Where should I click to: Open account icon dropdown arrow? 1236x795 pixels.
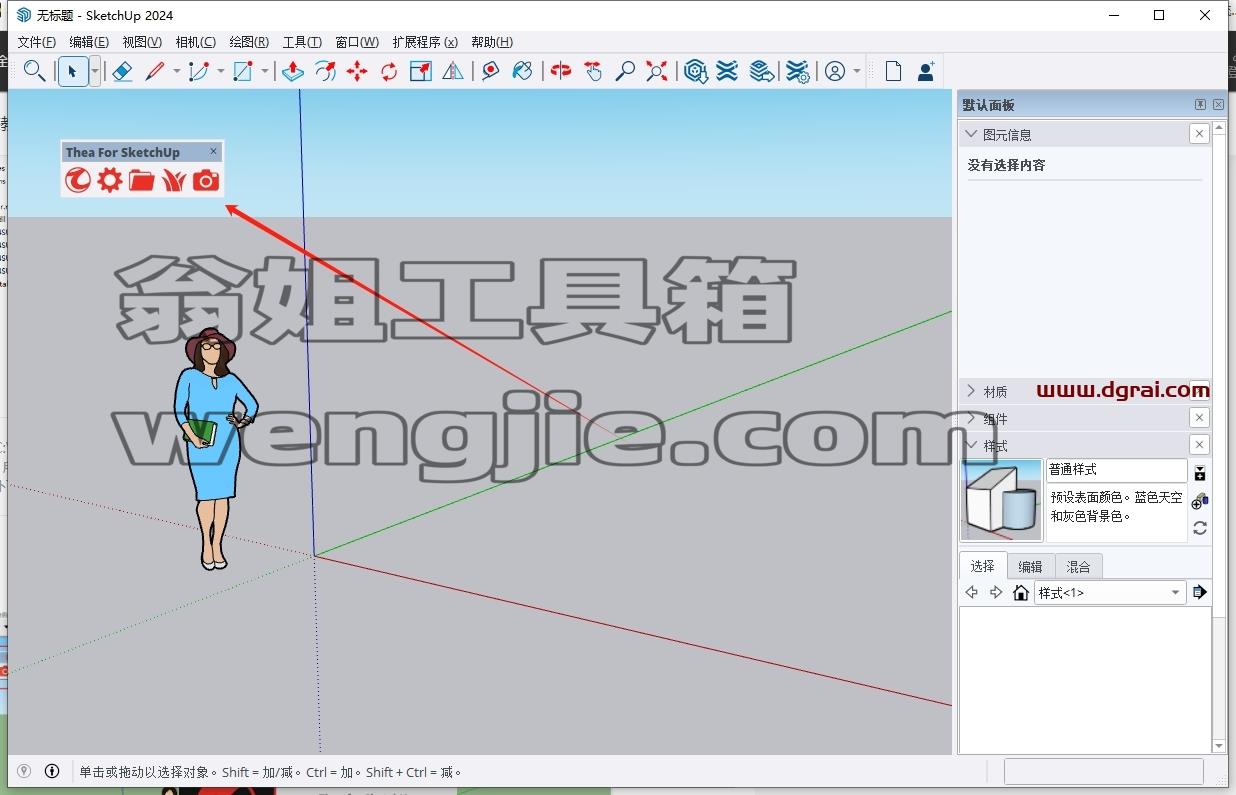coord(857,71)
